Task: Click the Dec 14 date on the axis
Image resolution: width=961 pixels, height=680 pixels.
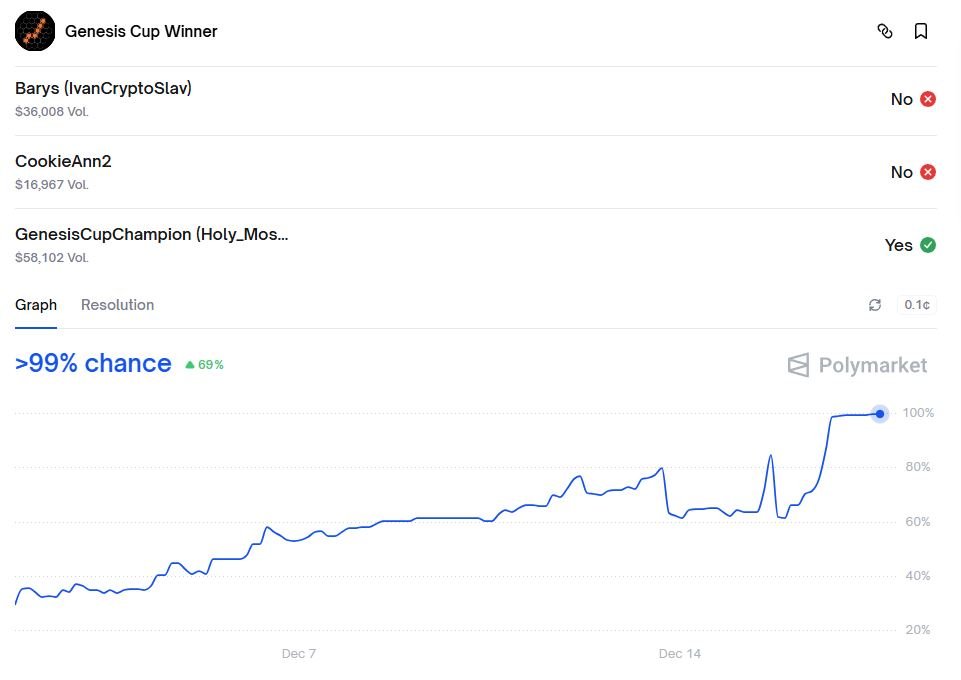Action: pos(680,654)
